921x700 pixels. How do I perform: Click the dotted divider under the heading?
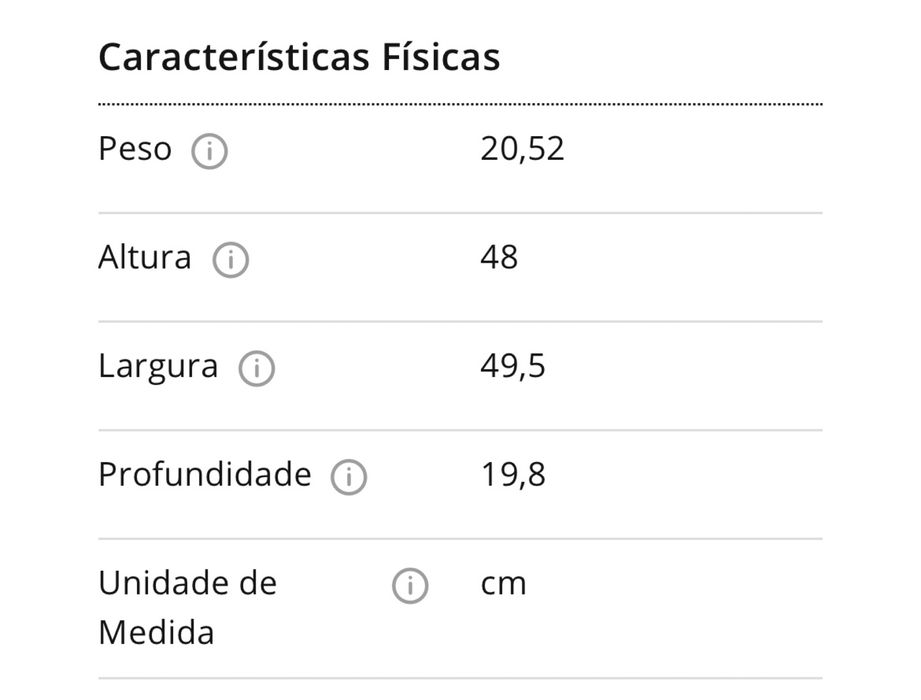460,104
